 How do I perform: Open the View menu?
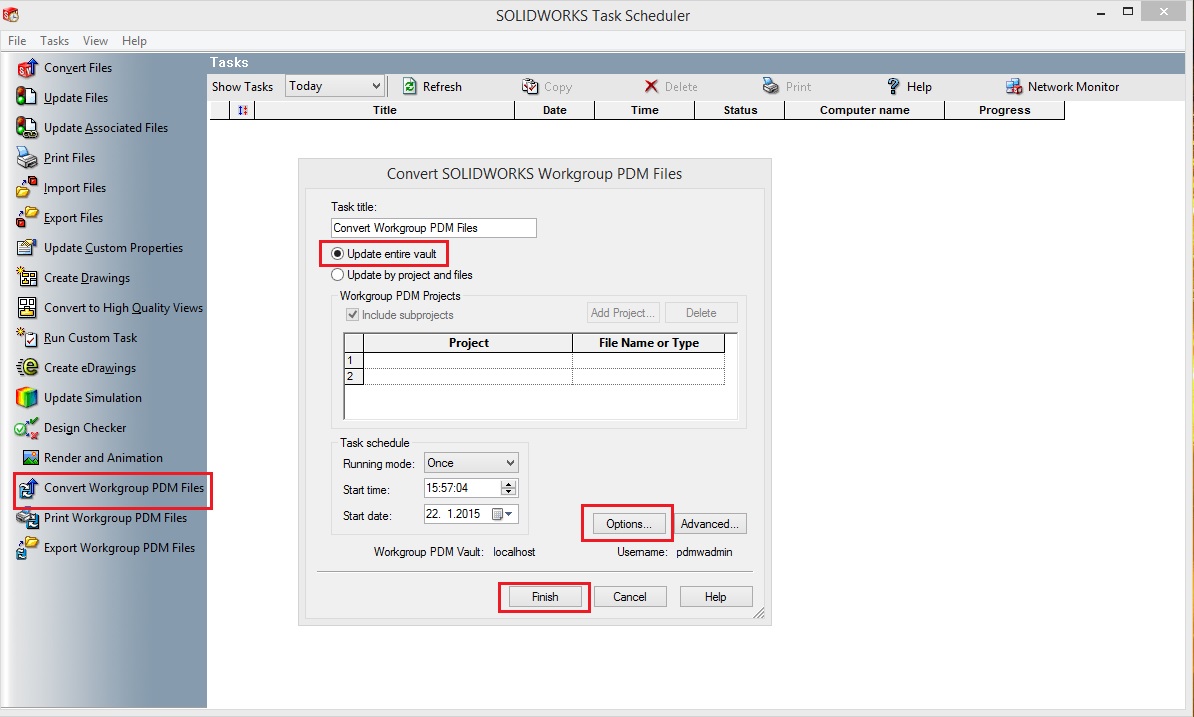click(x=95, y=41)
